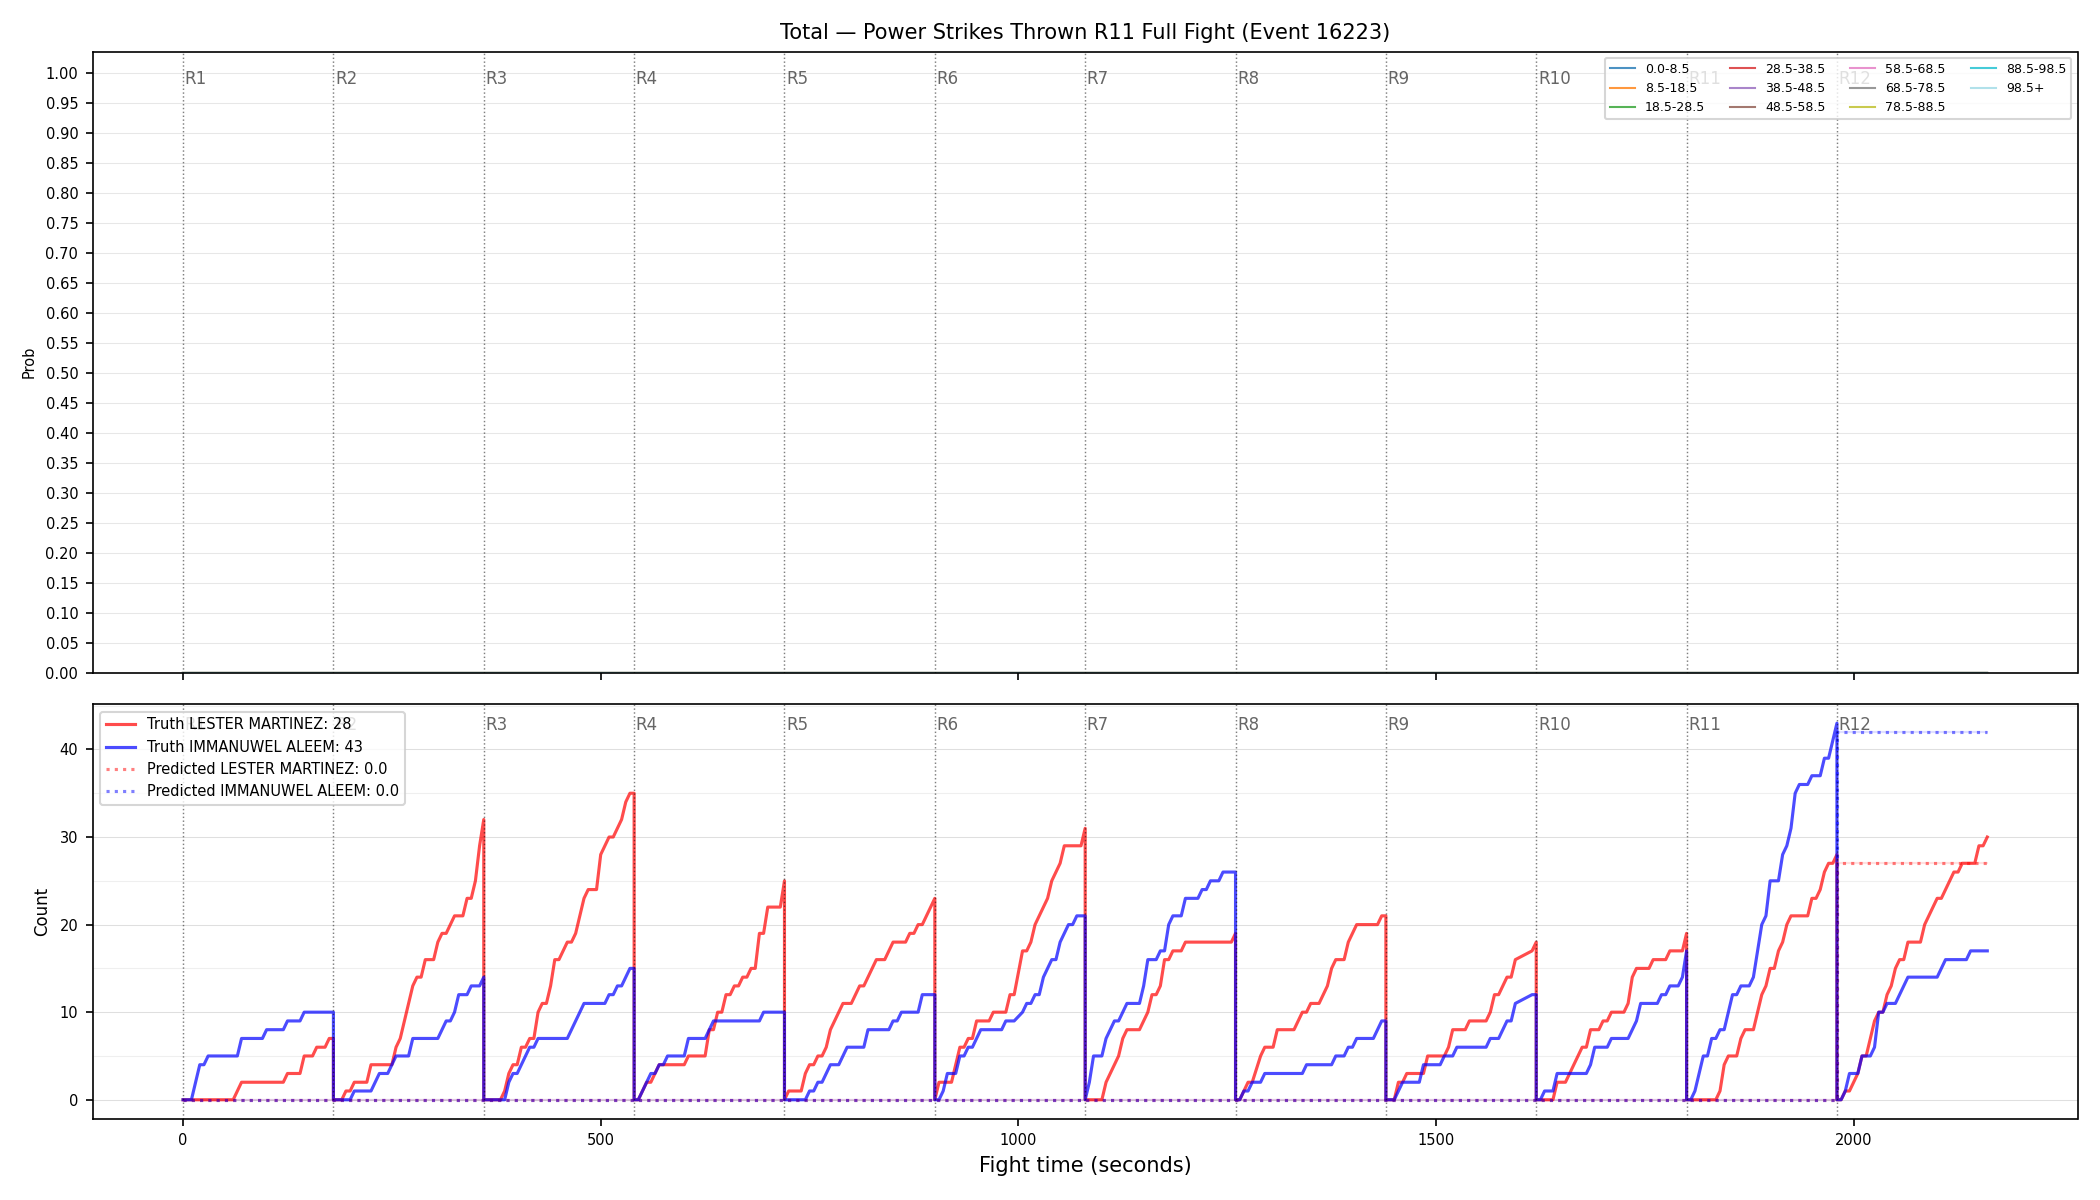Click the R3 round label in Count chart

tap(496, 724)
